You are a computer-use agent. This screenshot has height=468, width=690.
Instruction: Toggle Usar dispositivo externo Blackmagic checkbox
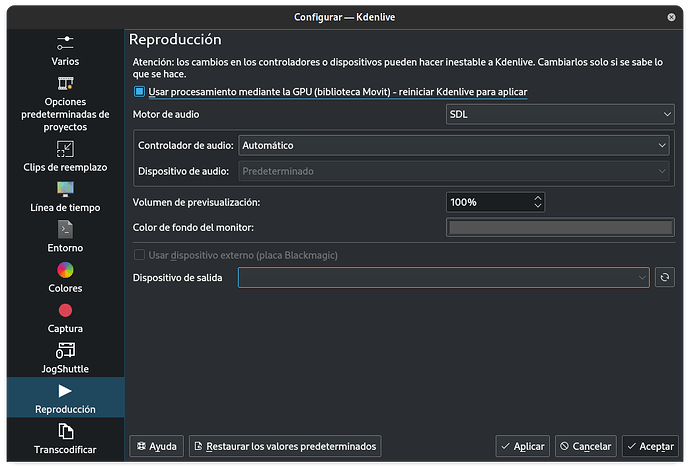[x=139, y=255]
